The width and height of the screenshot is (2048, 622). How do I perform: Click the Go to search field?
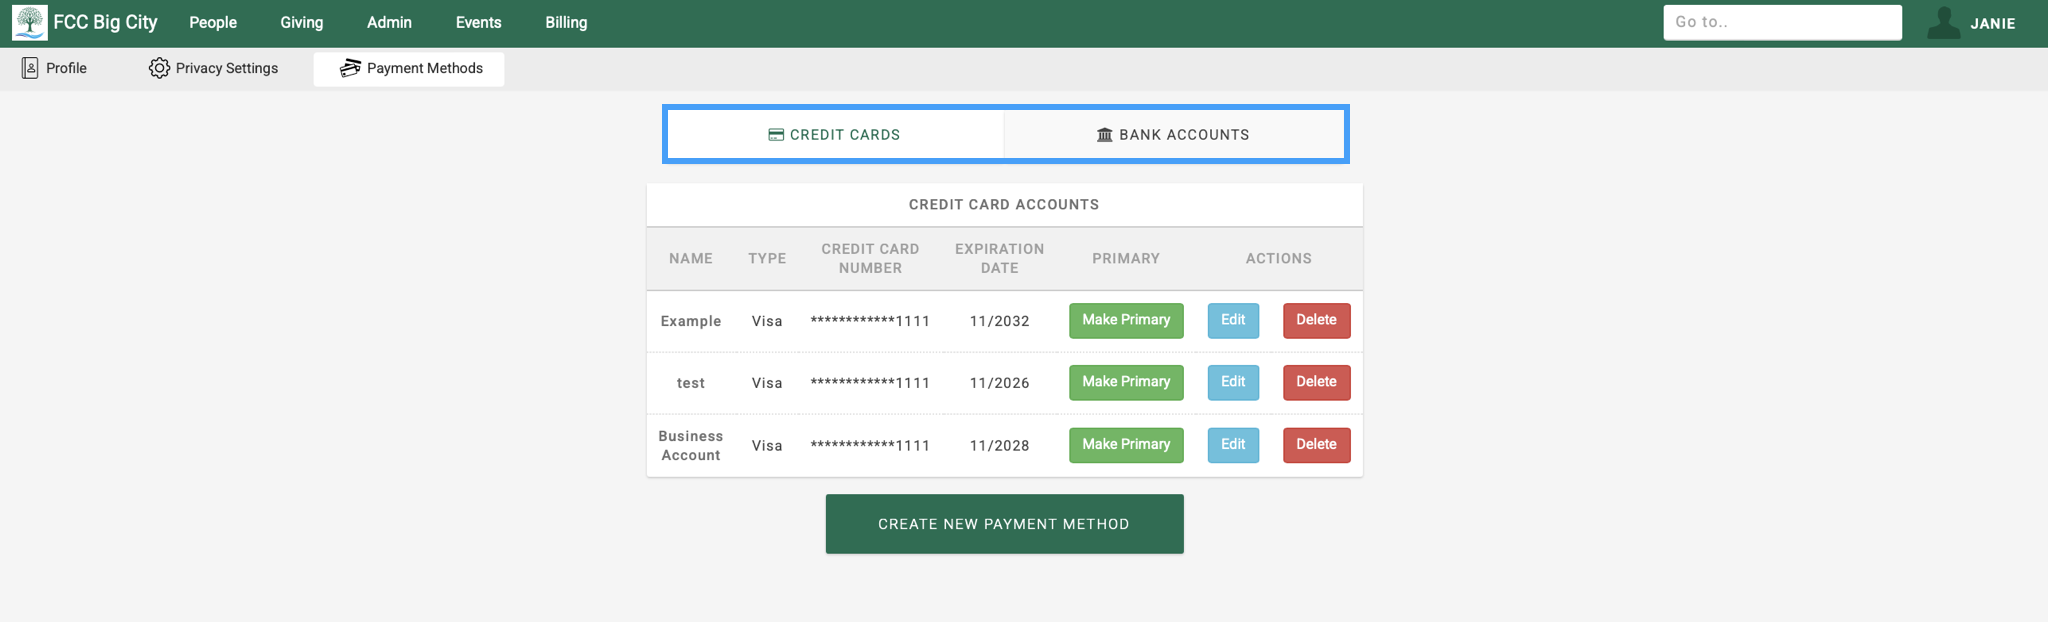(x=1783, y=22)
